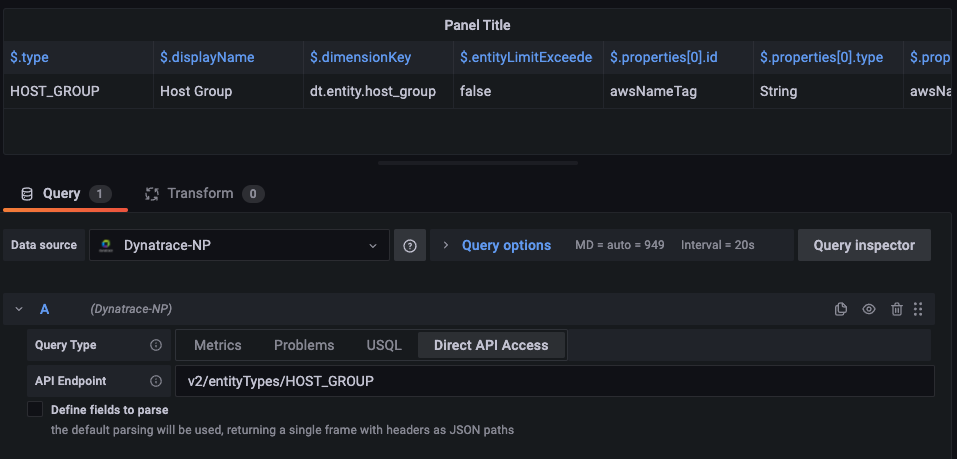Screen dimensions: 957x459
Task: Click the Host Group table cell
Action: pos(228,92)
